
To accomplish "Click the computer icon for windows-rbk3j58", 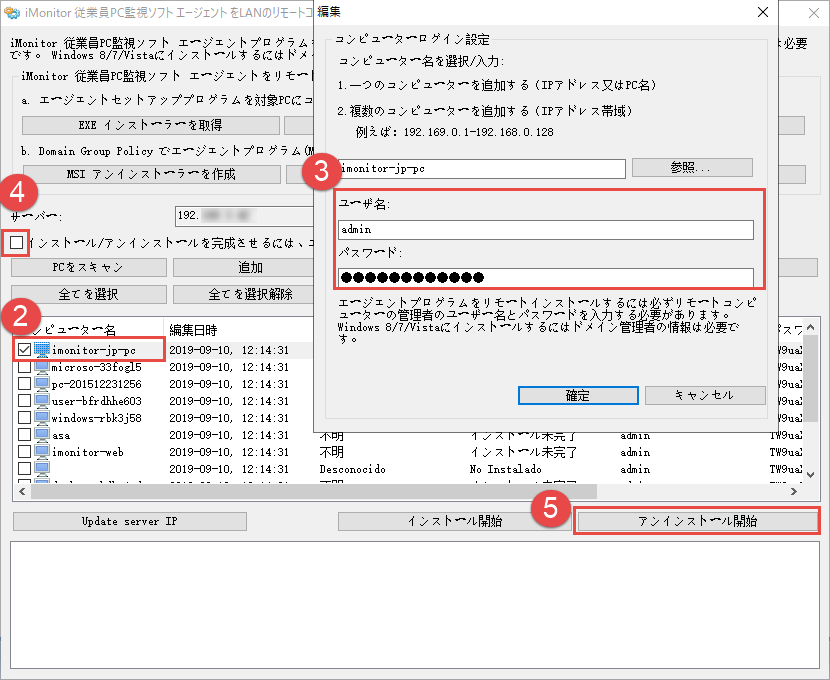I will [x=42, y=417].
